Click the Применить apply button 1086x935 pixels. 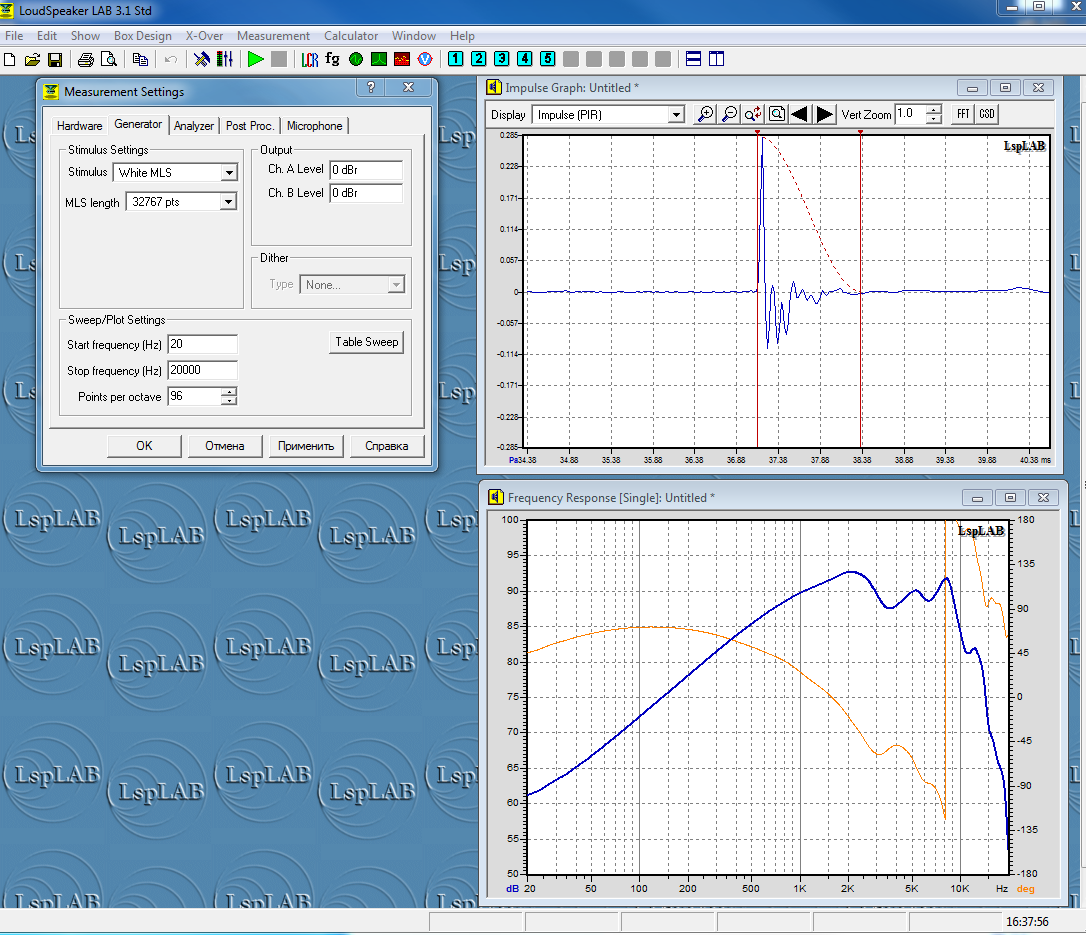point(306,446)
